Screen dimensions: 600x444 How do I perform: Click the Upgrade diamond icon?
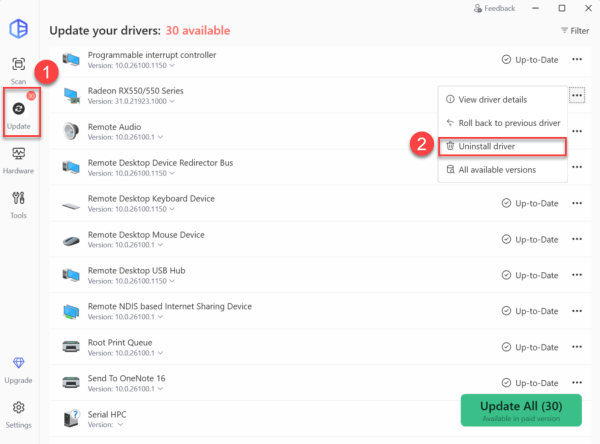tap(19, 367)
